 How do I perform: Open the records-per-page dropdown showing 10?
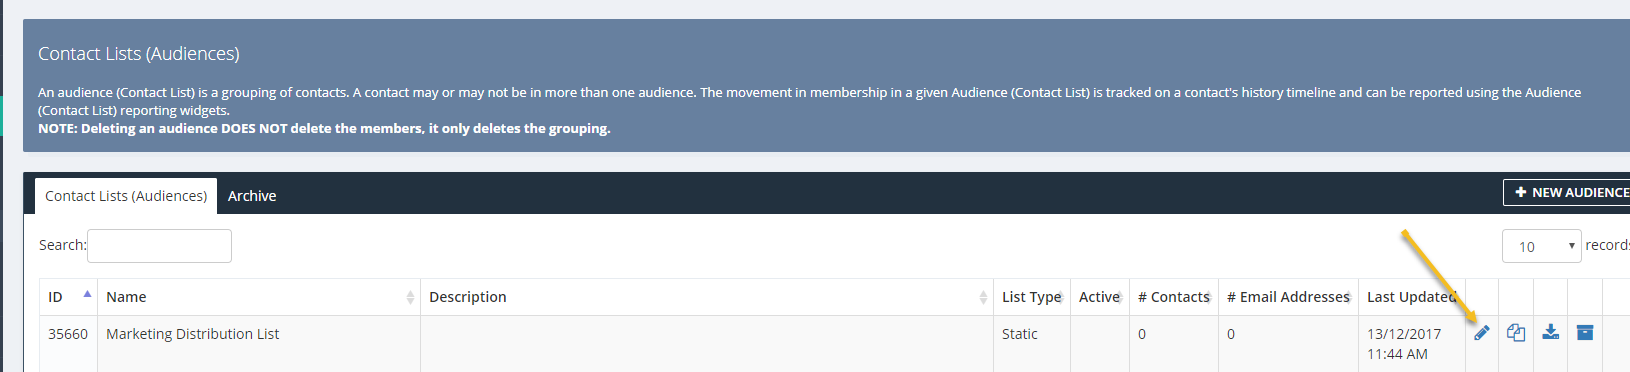click(1541, 246)
